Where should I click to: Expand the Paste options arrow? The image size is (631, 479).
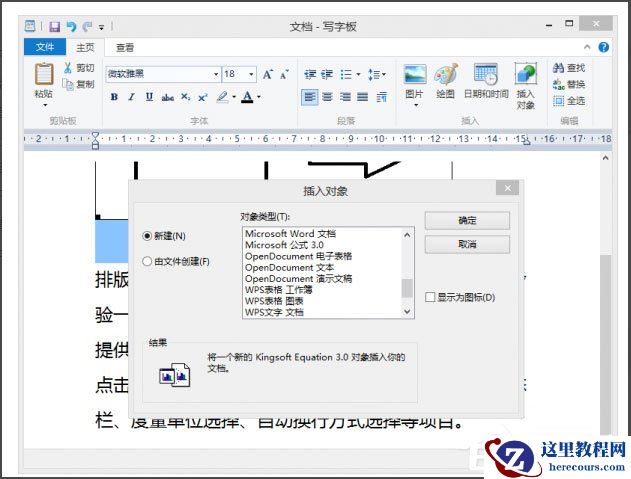[x=45, y=105]
